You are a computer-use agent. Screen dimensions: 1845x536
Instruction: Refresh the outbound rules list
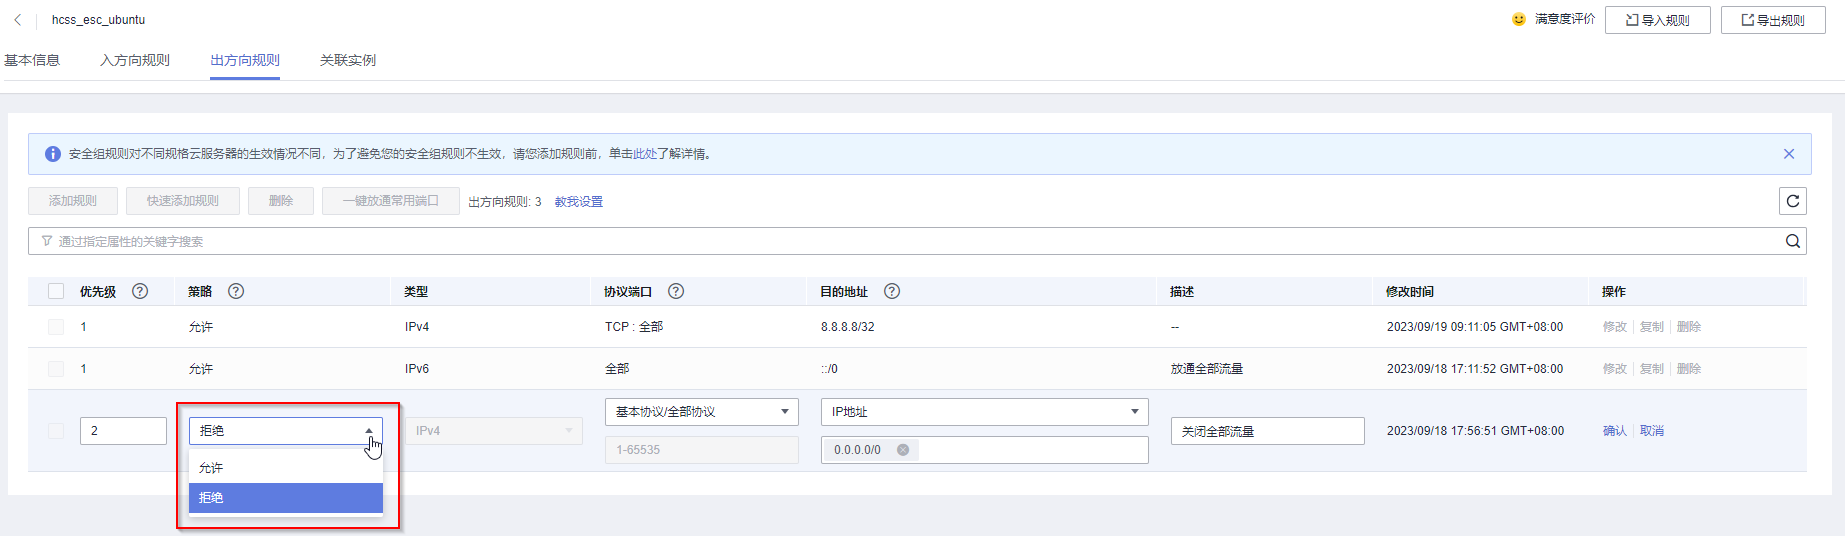[1793, 201]
